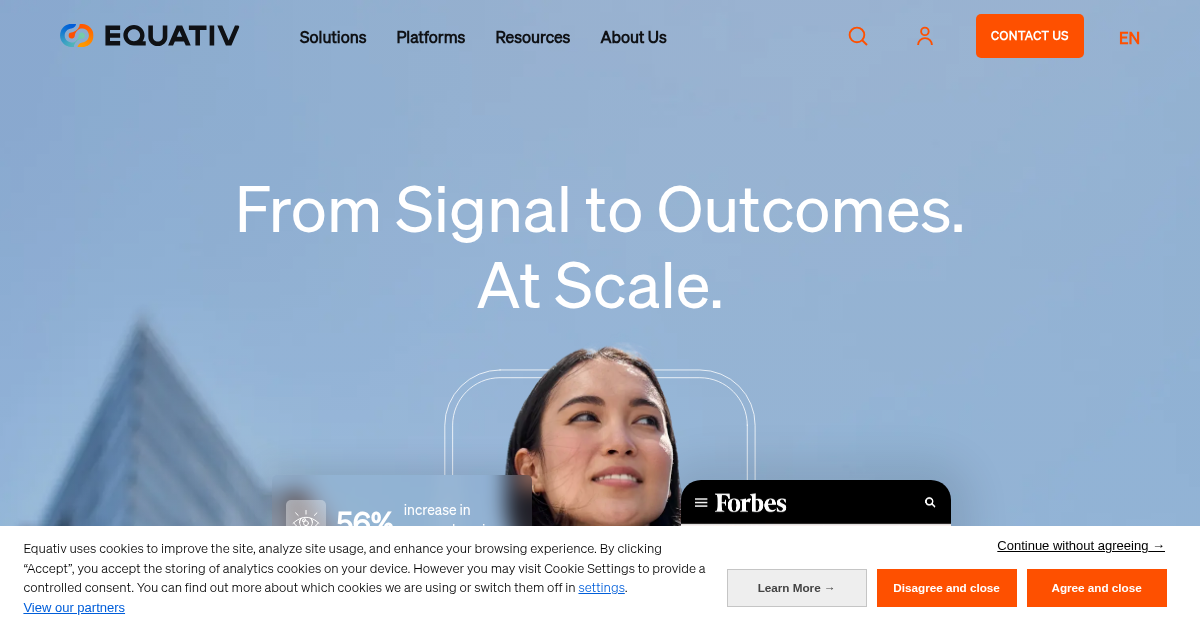
Task: Open the Resources menu item
Action: tap(533, 37)
